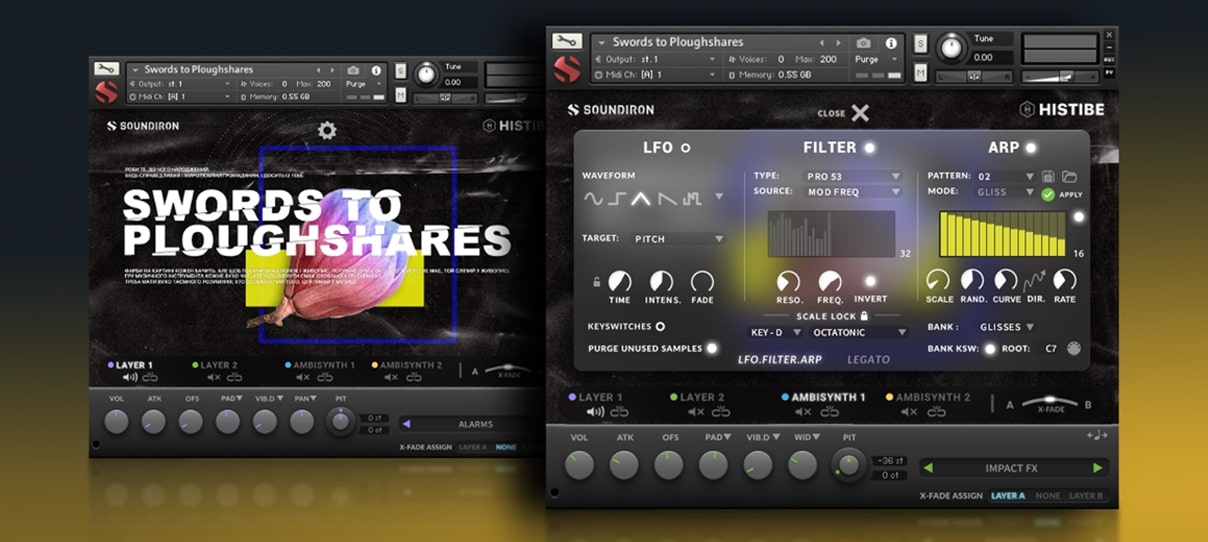Open the Octatonic scale dropdown
The height and width of the screenshot is (542, 1208).
tap(860, 332)
